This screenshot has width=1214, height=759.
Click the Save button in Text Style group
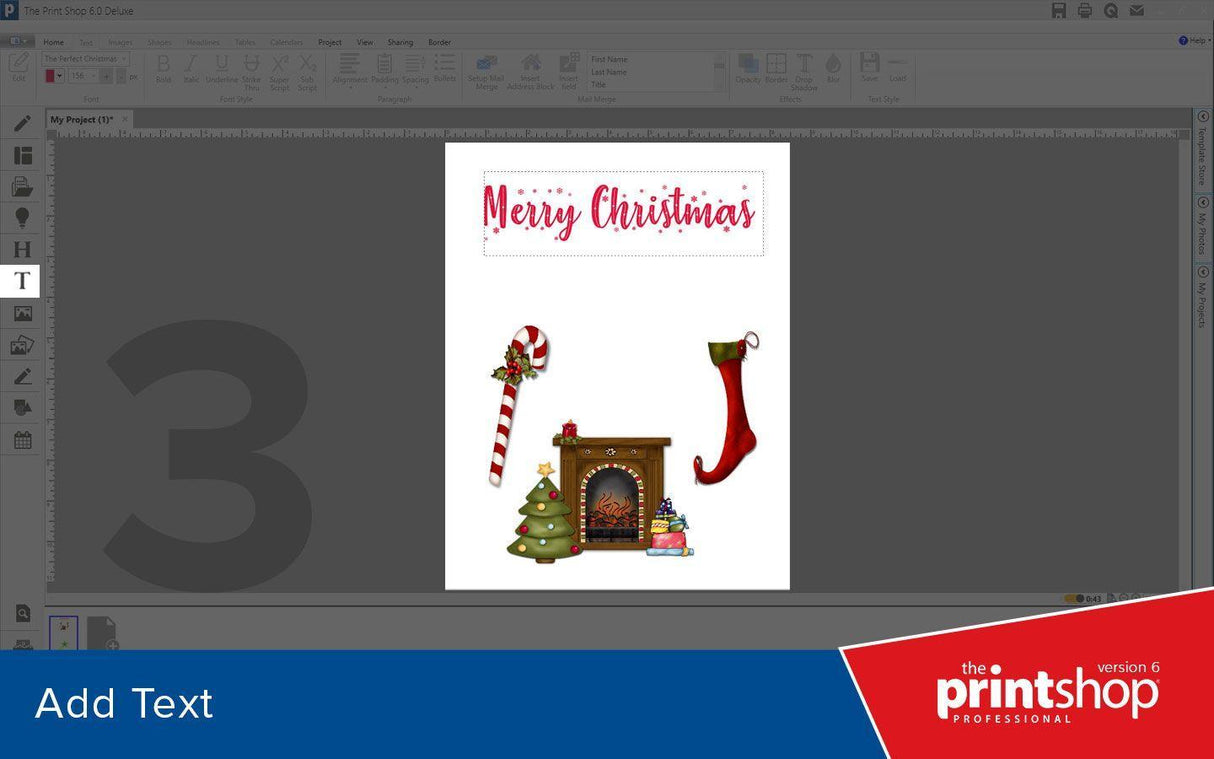tap(869, 68)
